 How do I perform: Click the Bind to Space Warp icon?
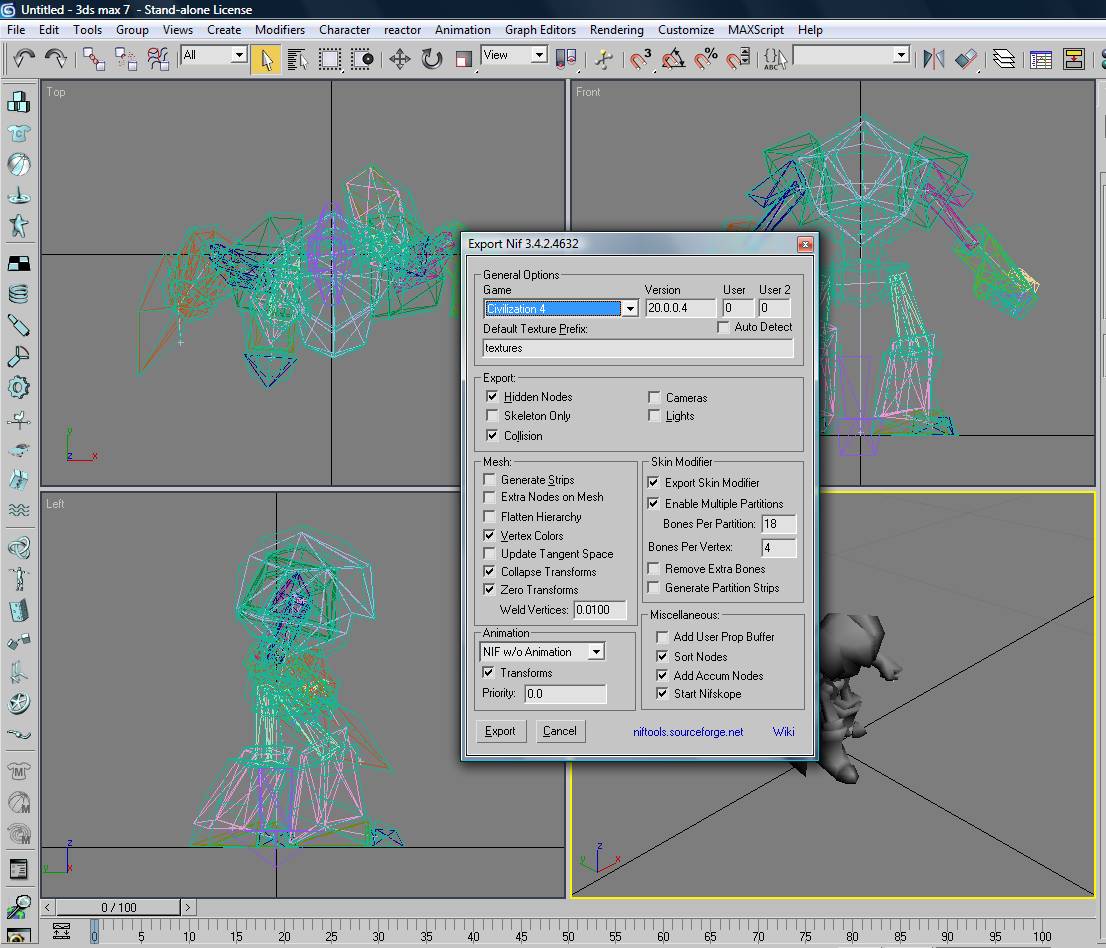point(158,59)
